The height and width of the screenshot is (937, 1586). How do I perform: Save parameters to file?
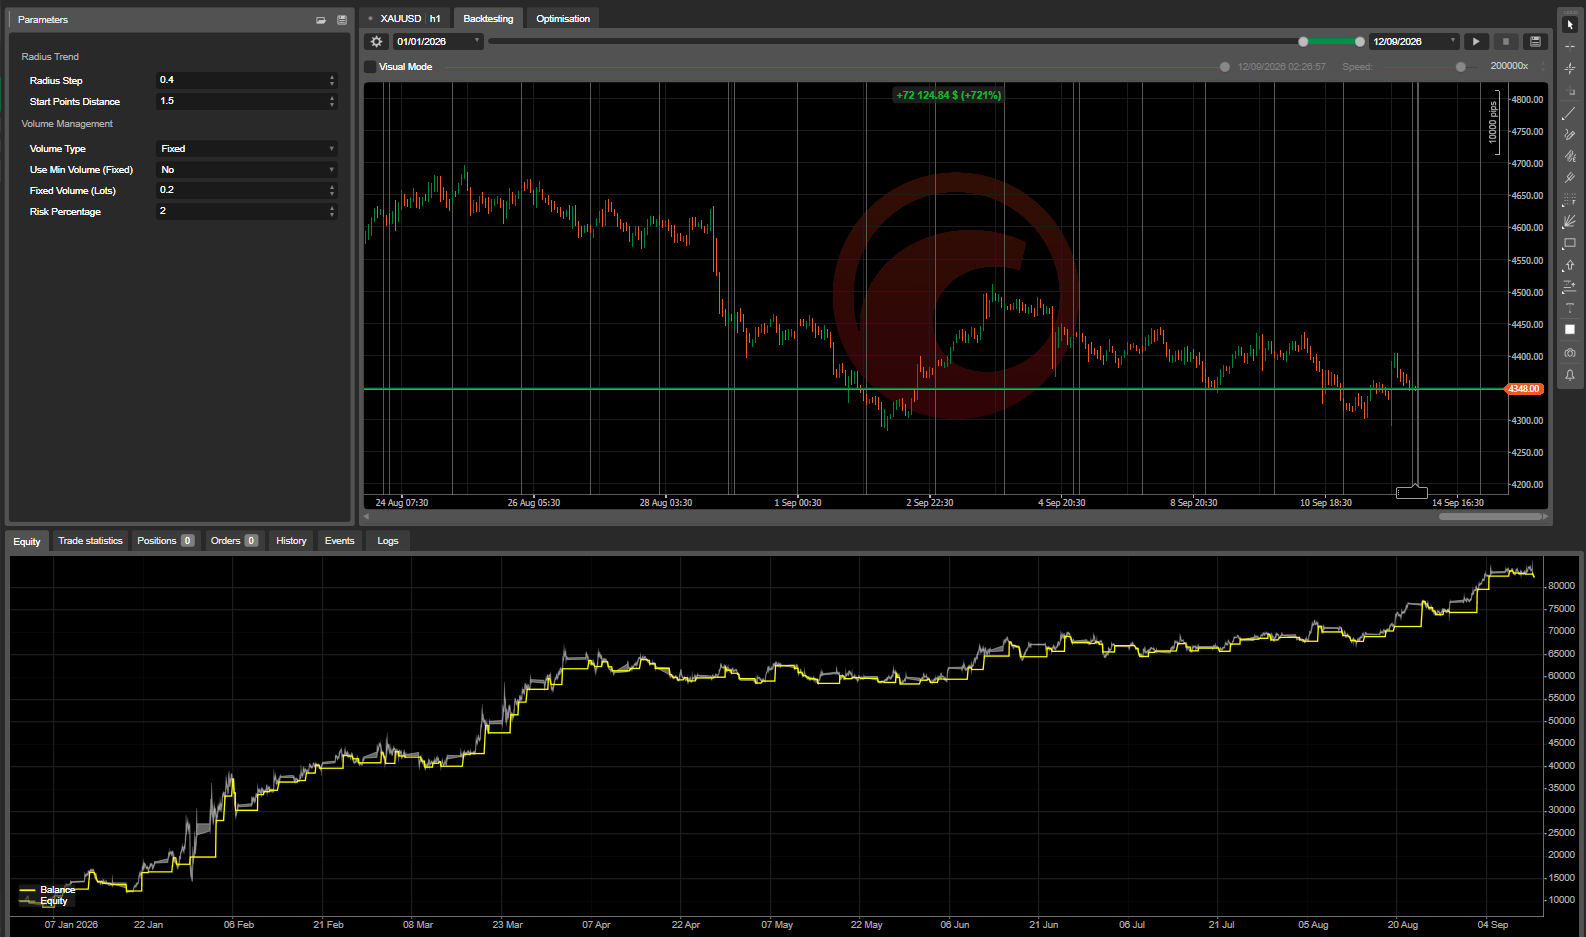pos(342,20)
